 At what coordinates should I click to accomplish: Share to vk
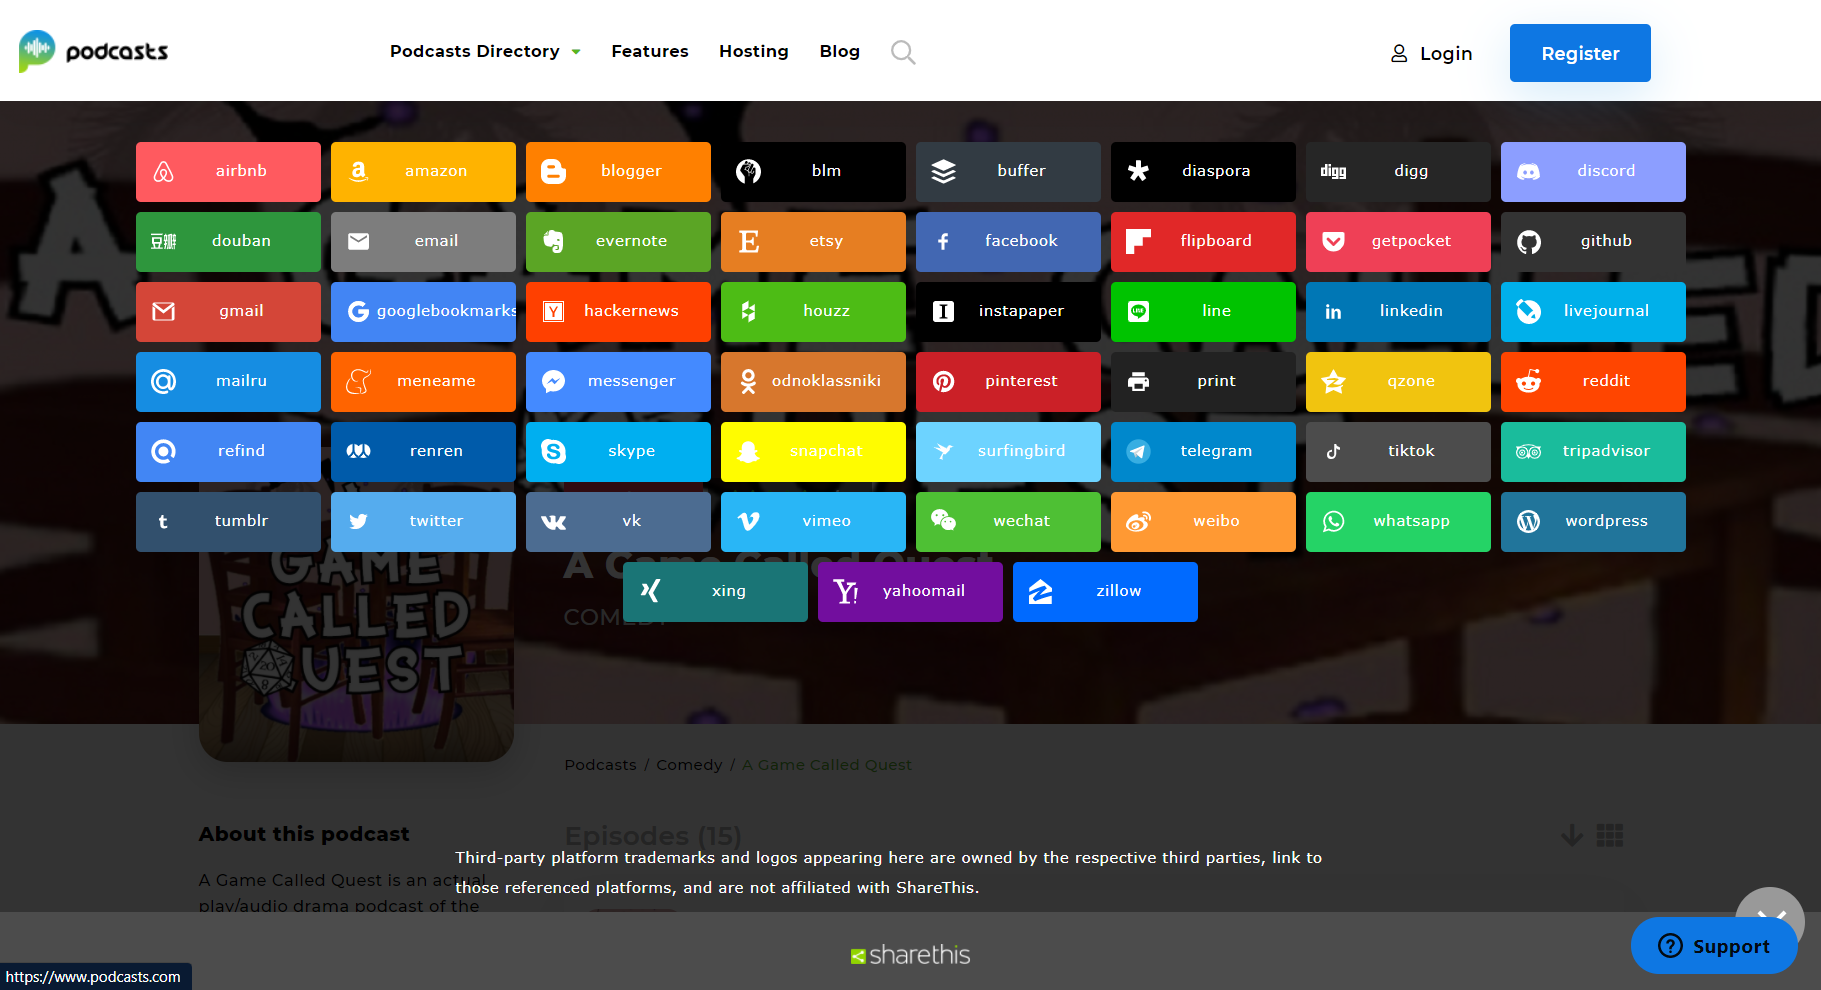point(618,522)
